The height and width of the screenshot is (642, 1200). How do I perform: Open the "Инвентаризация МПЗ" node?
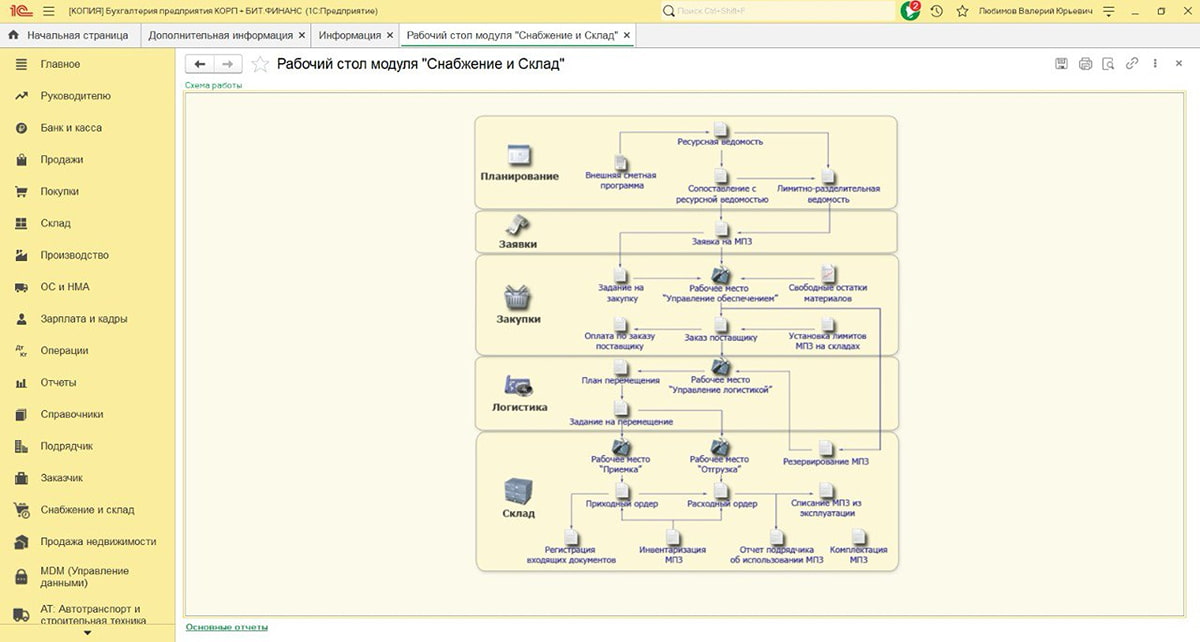point(673,548)
